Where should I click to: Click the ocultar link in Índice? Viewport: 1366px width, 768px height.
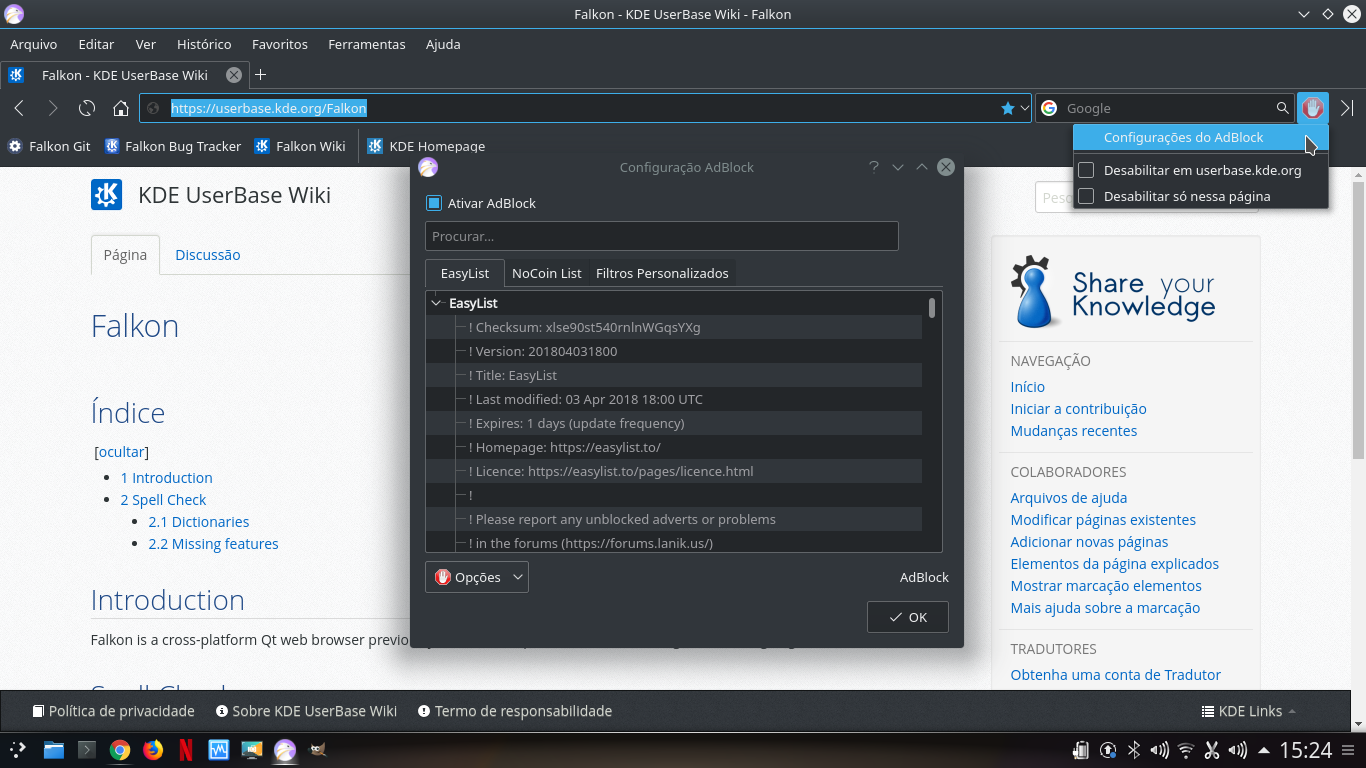[x=122, y=452]
